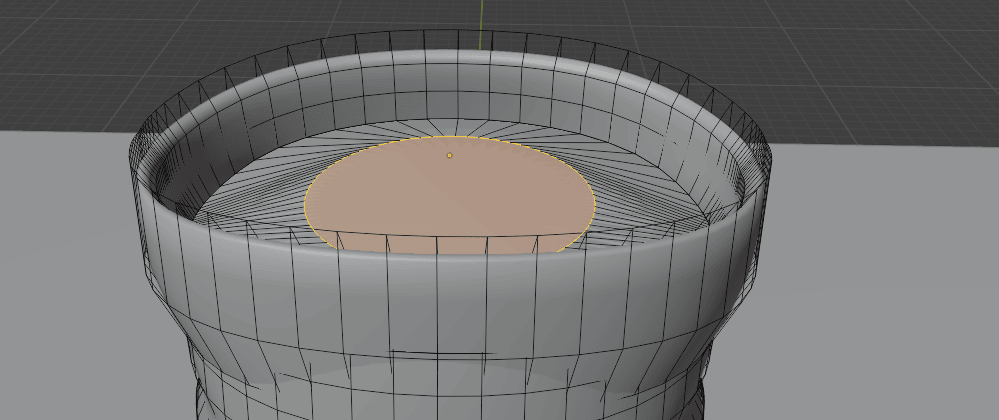Click the face center dot on selected face
Image resolution: width=999 pixels, height=420 pixels.
click(450, 155)
